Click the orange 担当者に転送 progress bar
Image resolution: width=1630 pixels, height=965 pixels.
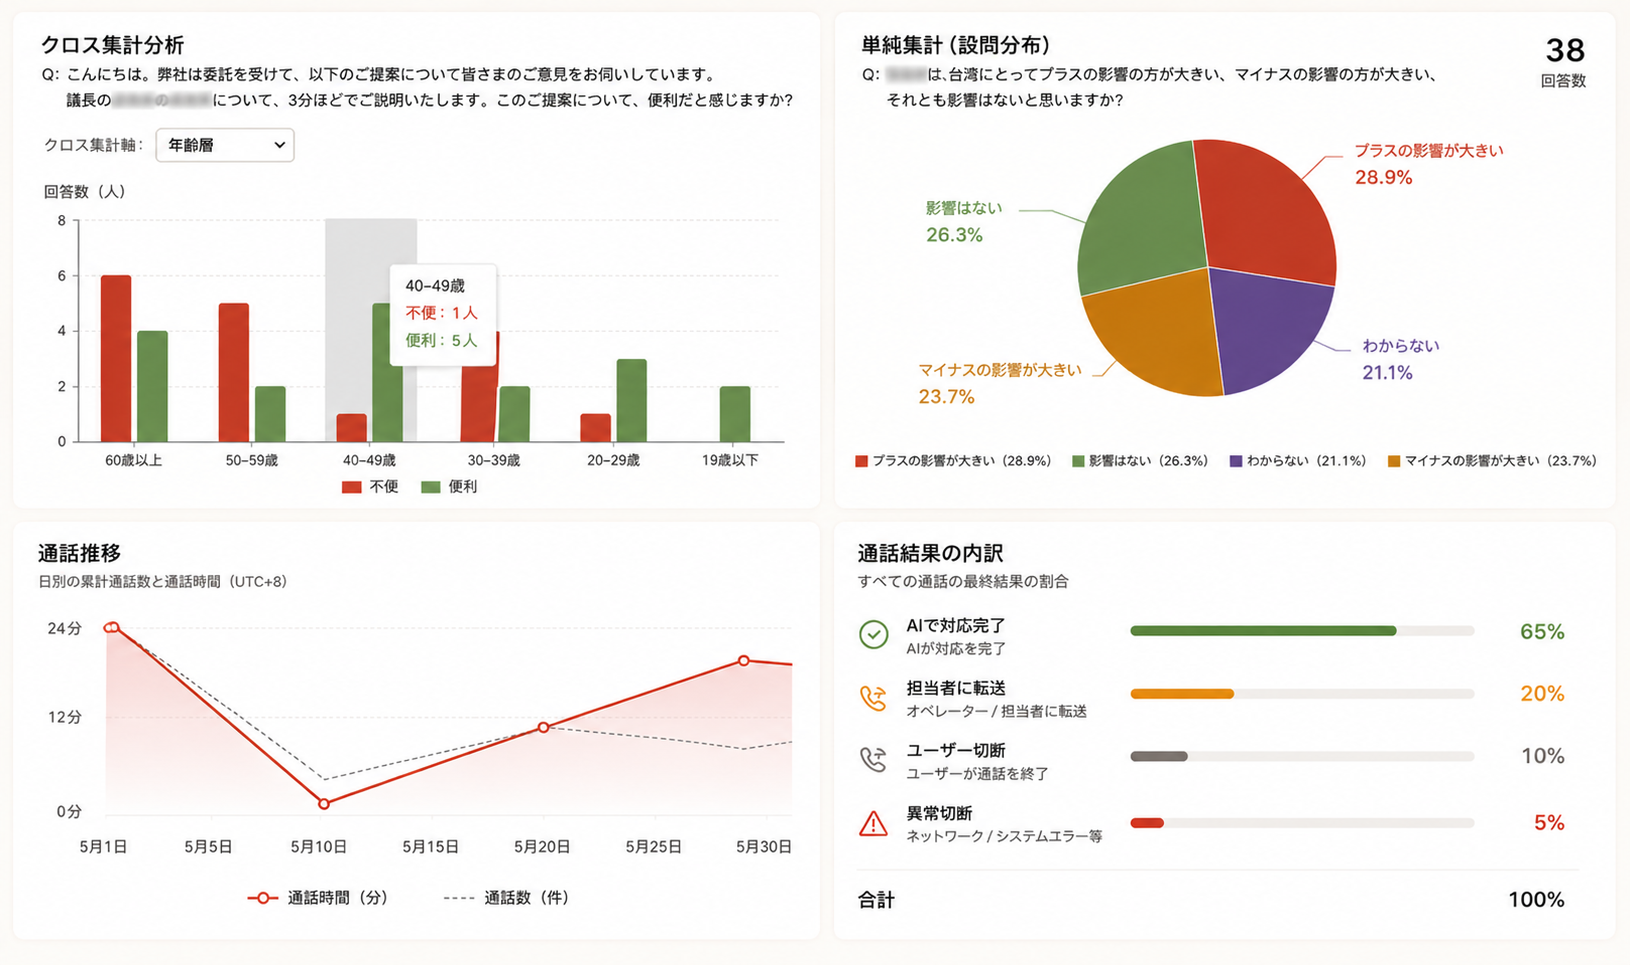pyautogui.click(x=1182, y=694)
